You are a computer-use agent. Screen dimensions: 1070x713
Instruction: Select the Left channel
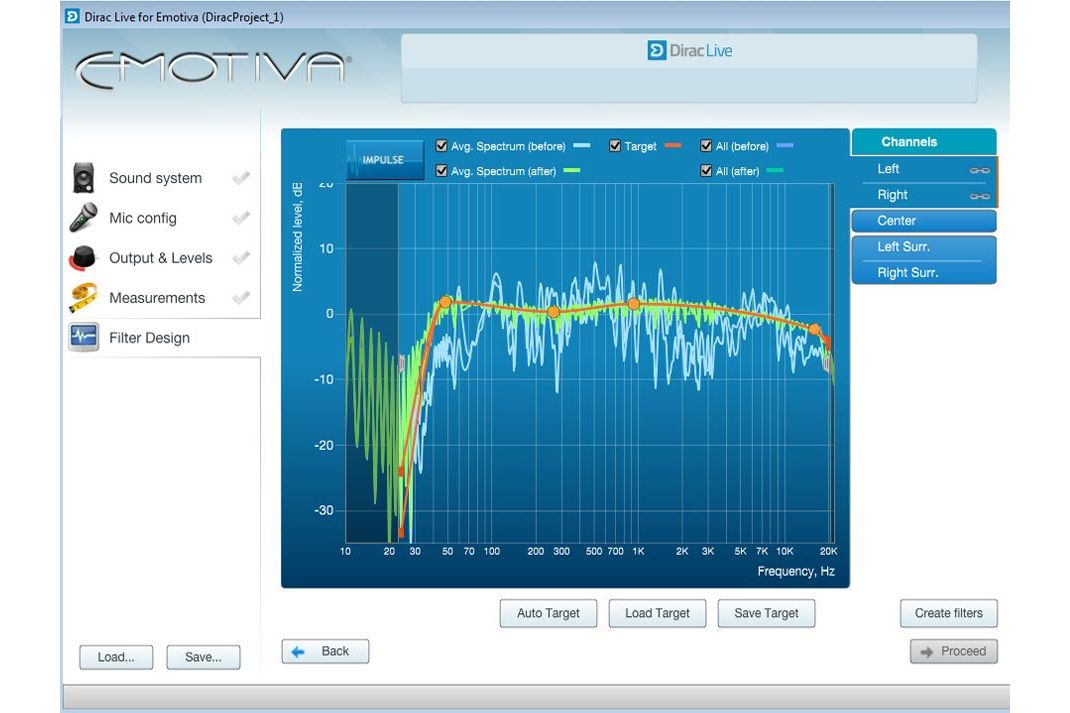924,169
